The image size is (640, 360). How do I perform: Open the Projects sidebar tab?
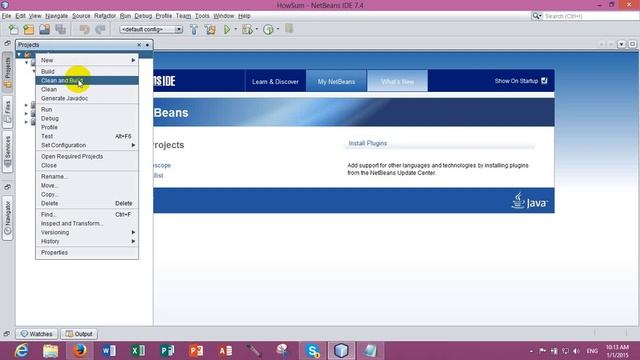point(7,73)
